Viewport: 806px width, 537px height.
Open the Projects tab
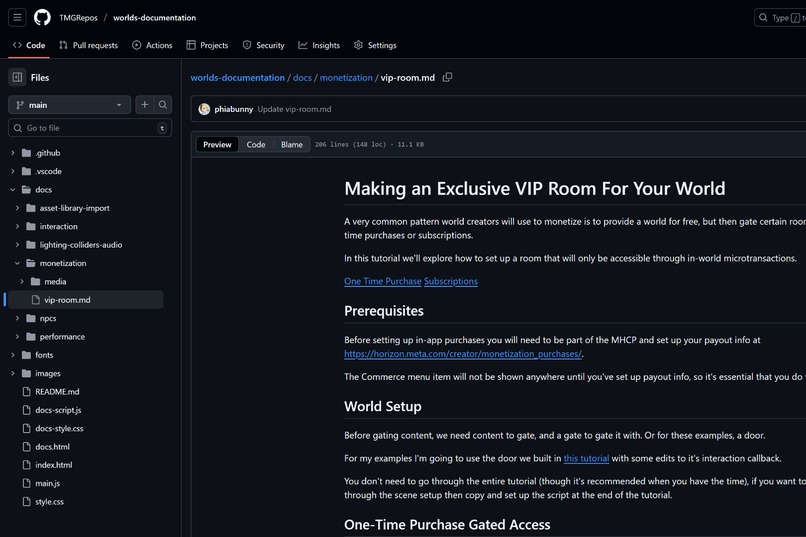pyautogui.click(x=207, y=45)
